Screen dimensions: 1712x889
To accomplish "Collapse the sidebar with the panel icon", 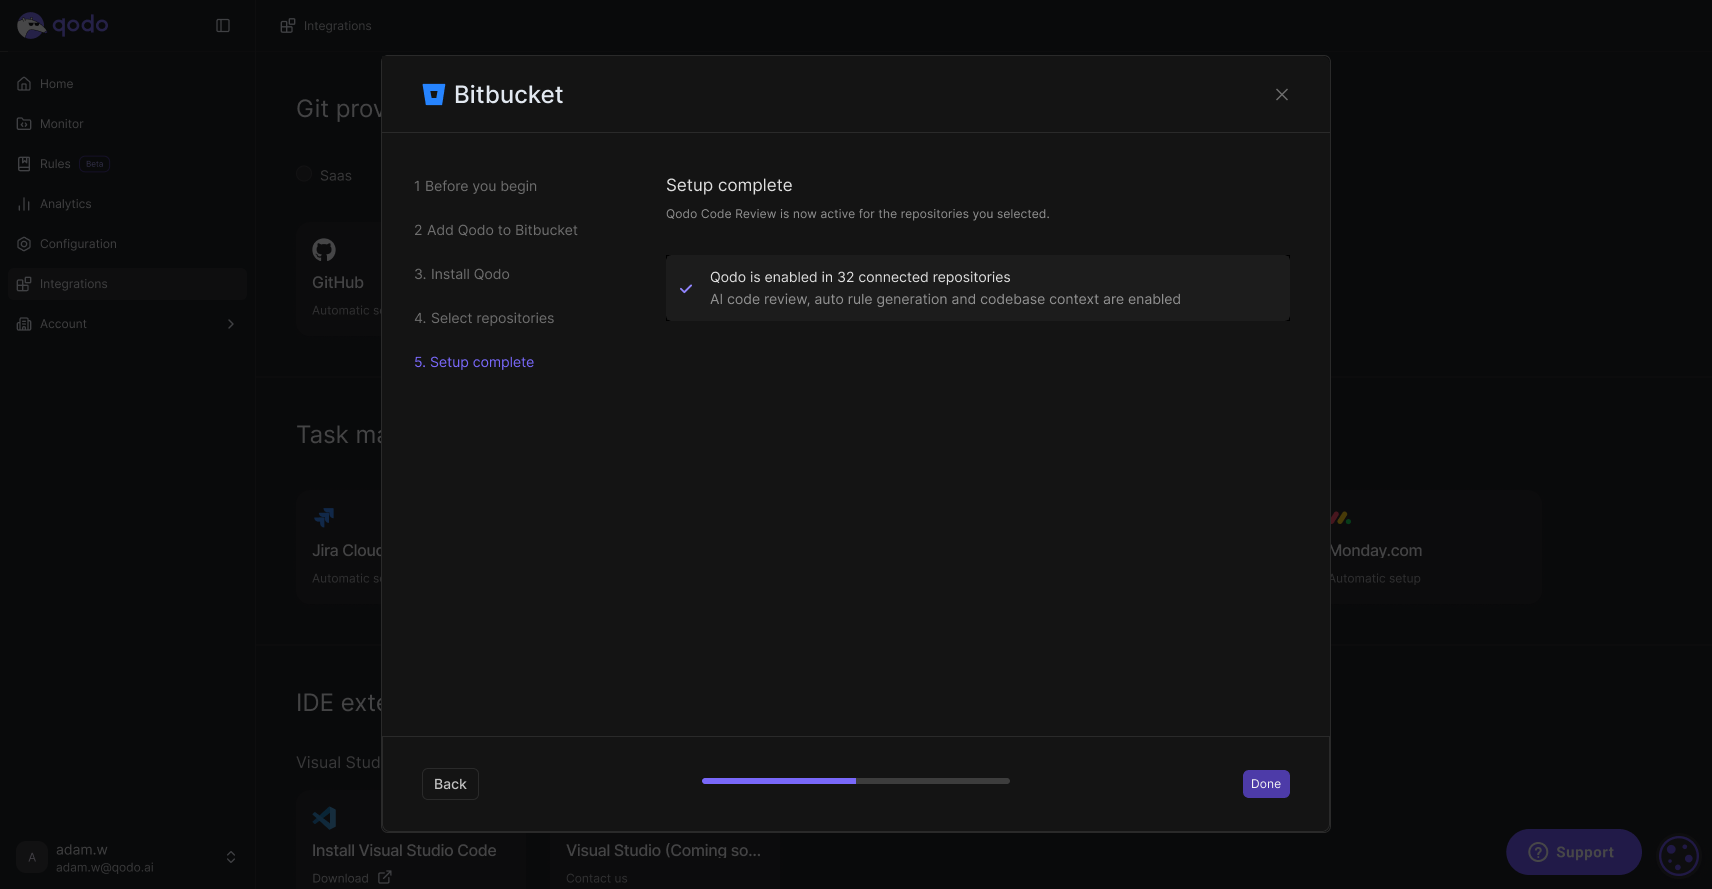I will [x=223, y=26].
